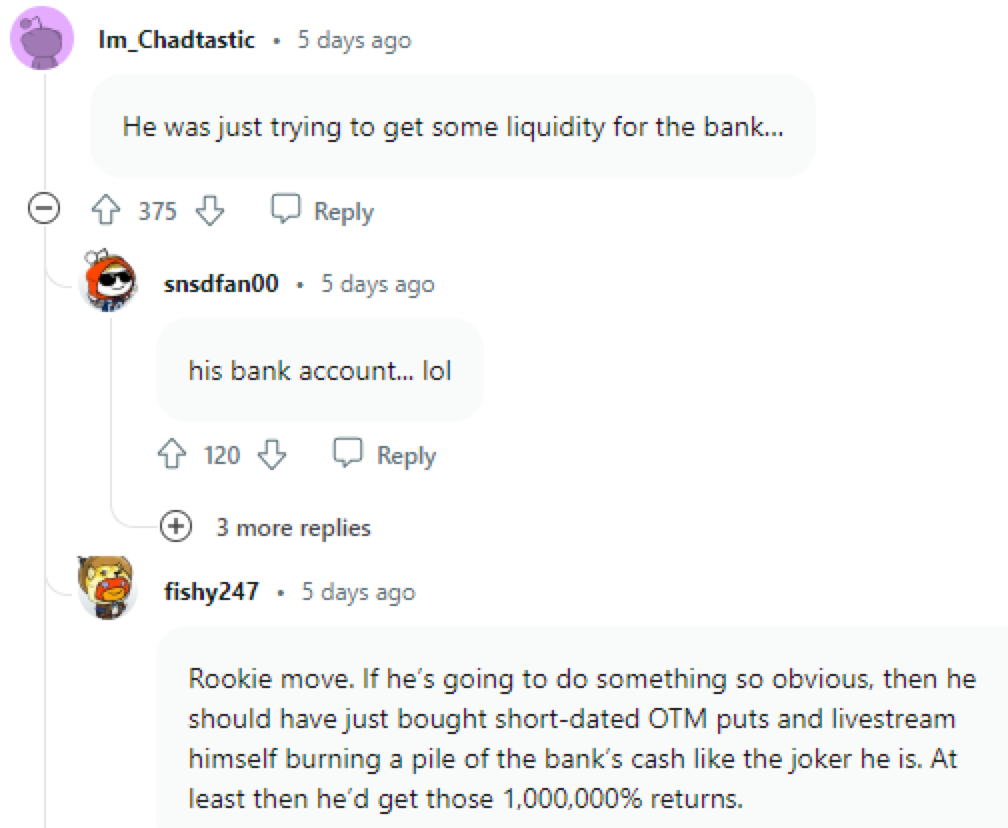Screen dimensions: 1008x828
Task: Open snsdfan00's sunglasses avatar
Action: (x=109, y=281)
